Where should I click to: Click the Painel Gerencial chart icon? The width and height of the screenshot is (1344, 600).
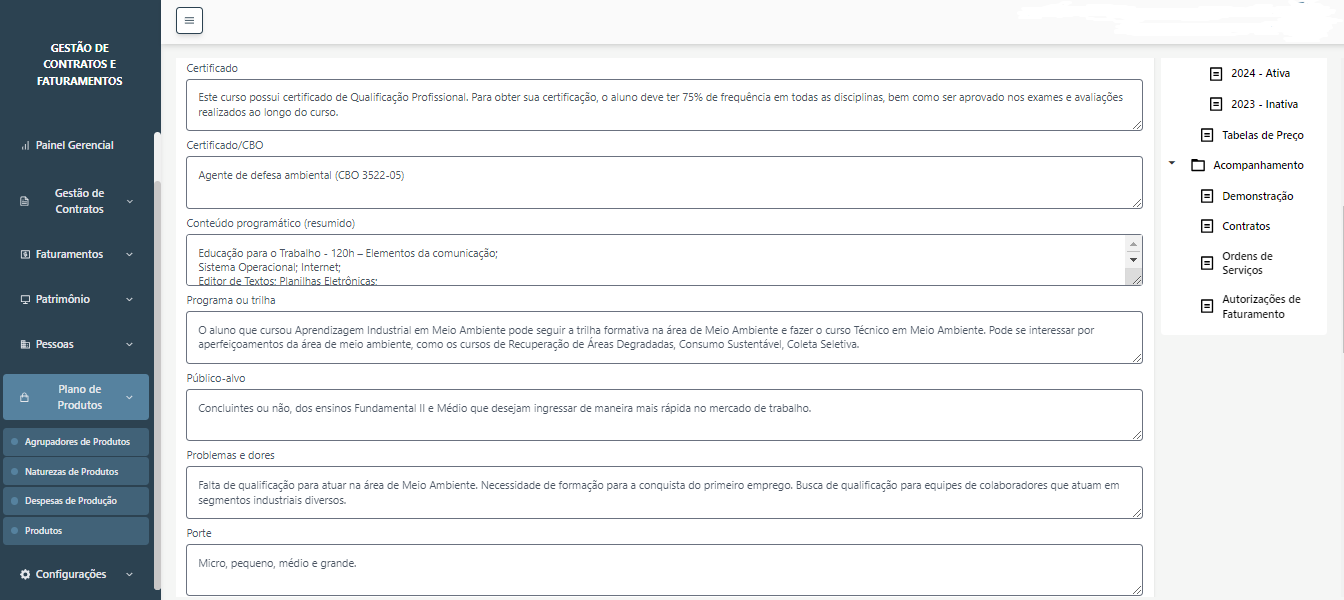coord(25,146)
